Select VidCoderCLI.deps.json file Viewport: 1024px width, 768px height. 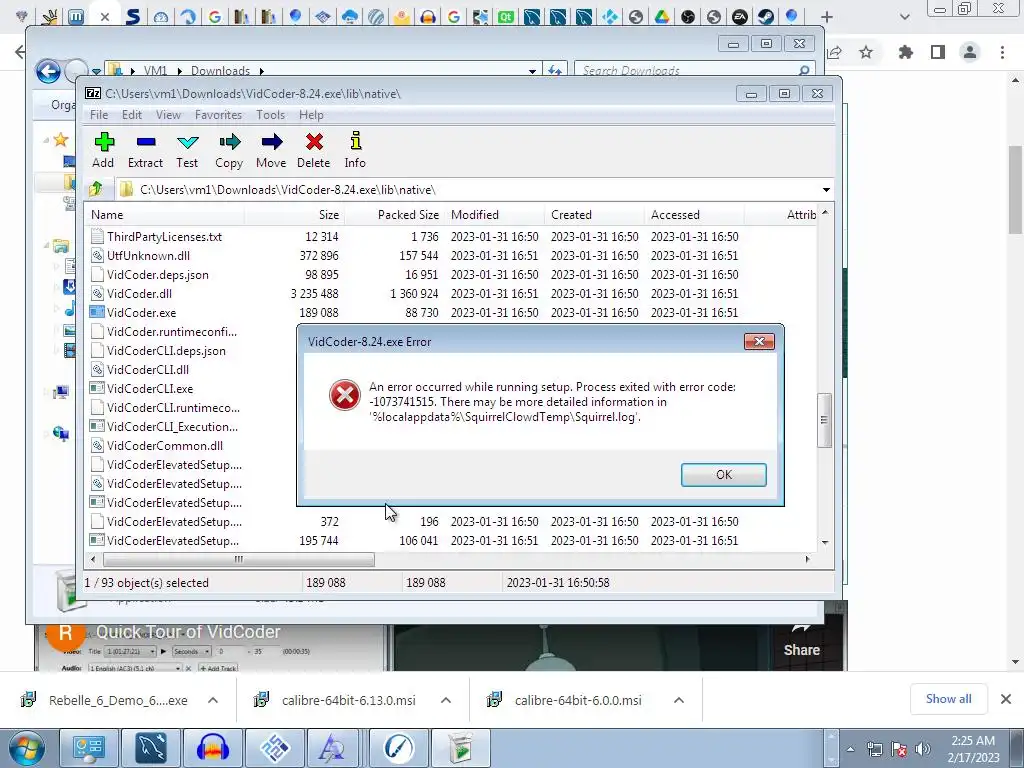coord(167,351)
